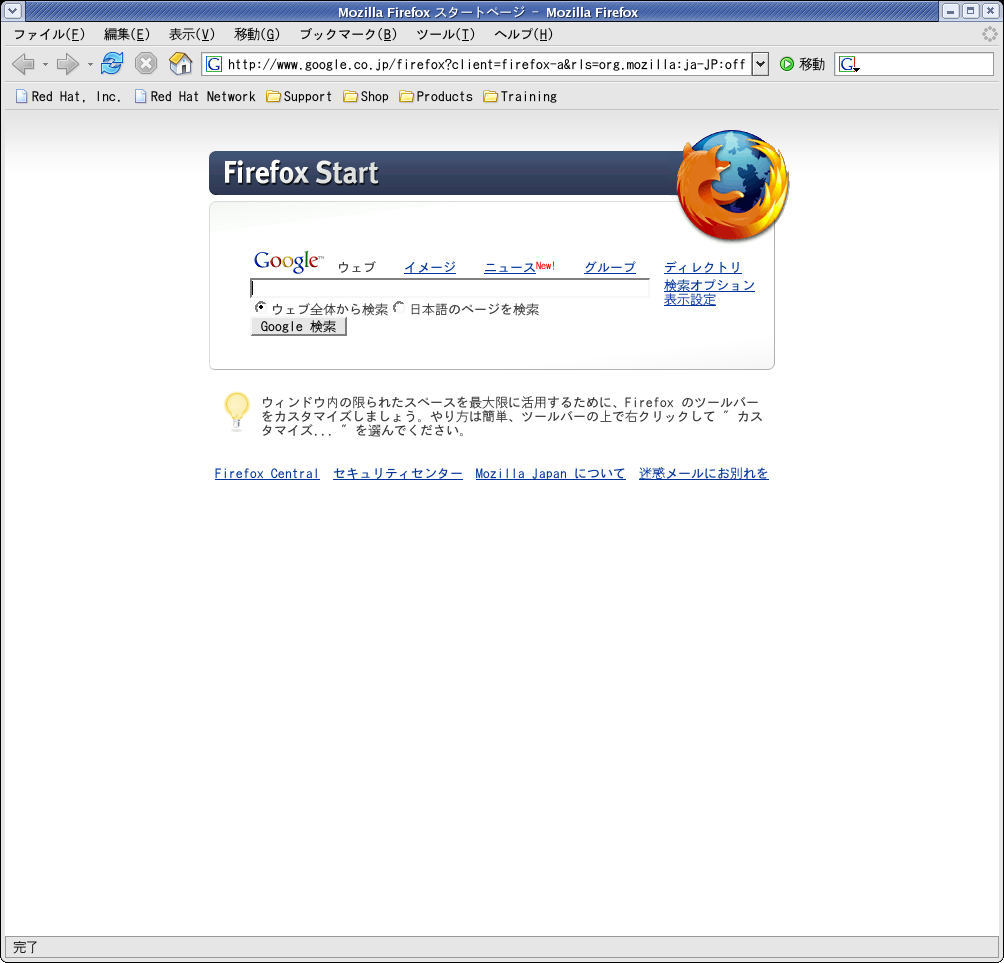Click the green 移動 Go button
Screen dimensions: 1004x963
802,64
